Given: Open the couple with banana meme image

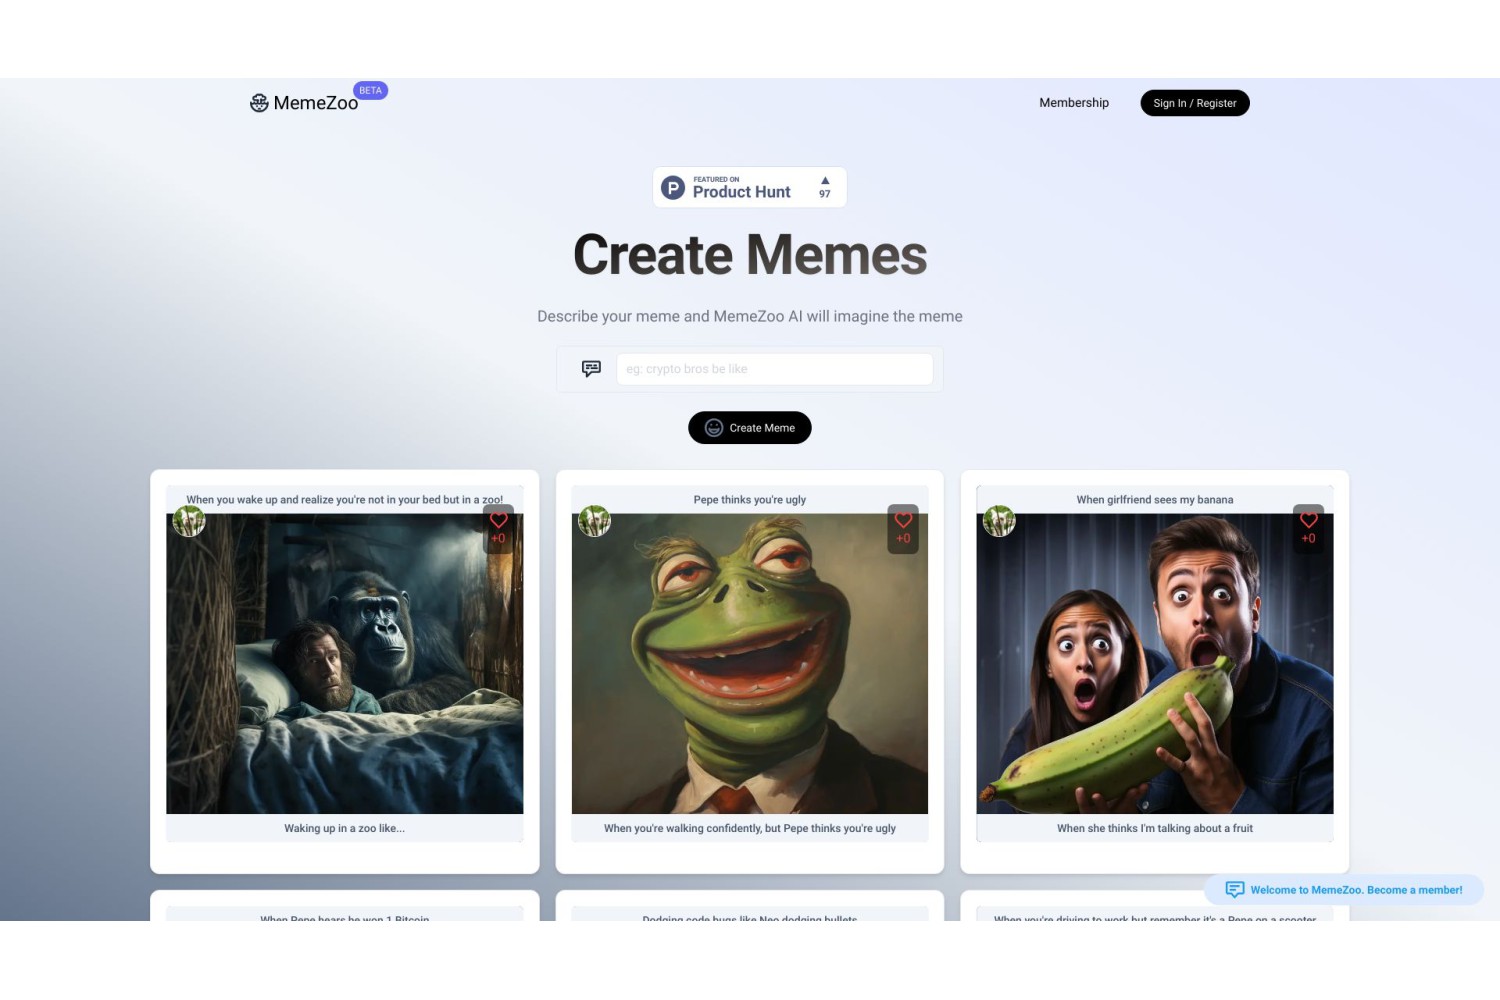Looking at the screenshot, I should coord(1155,664).
